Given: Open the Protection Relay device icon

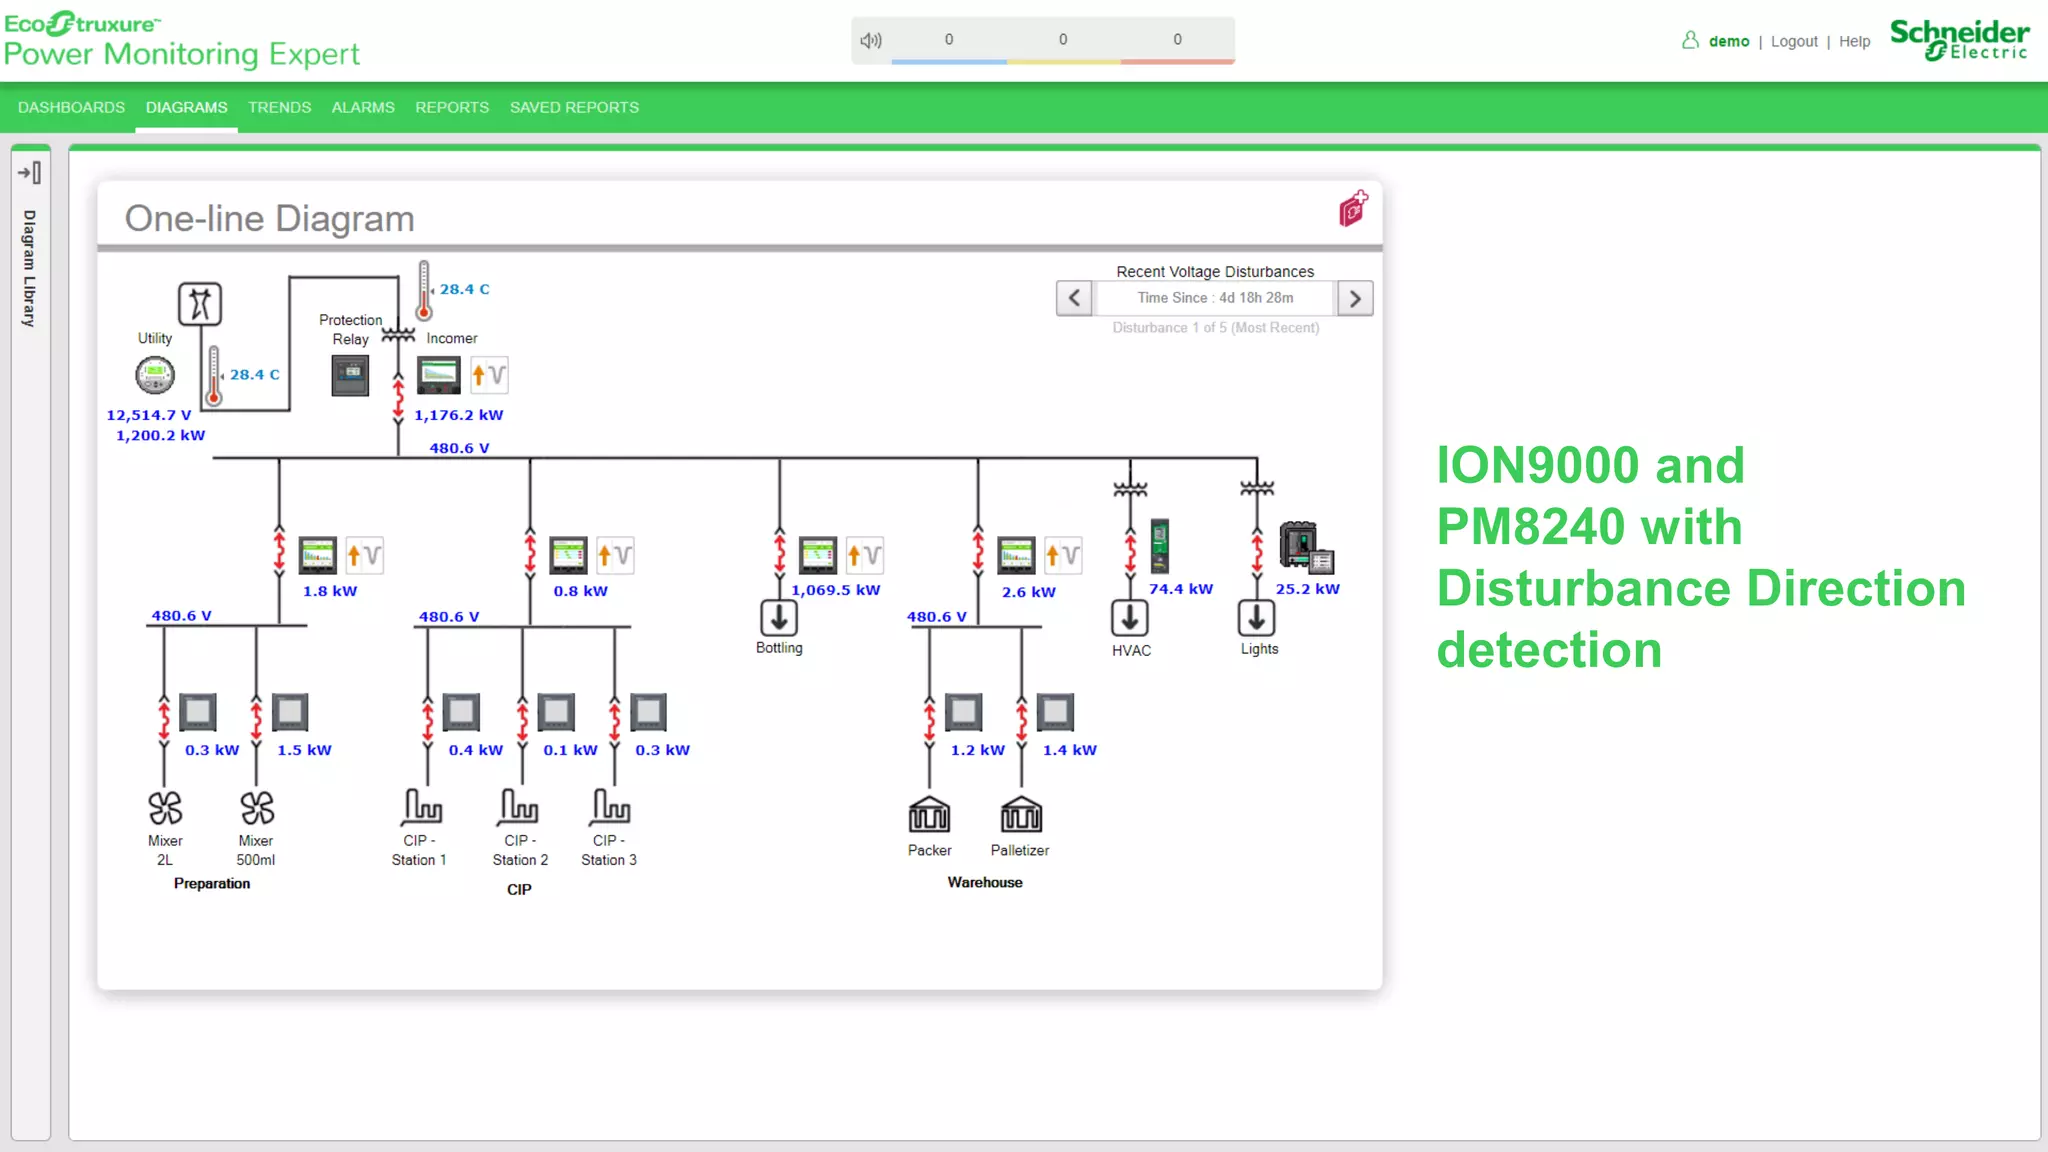Looking at the screenshot, I should pyautogui.click(x=350, y=376).
